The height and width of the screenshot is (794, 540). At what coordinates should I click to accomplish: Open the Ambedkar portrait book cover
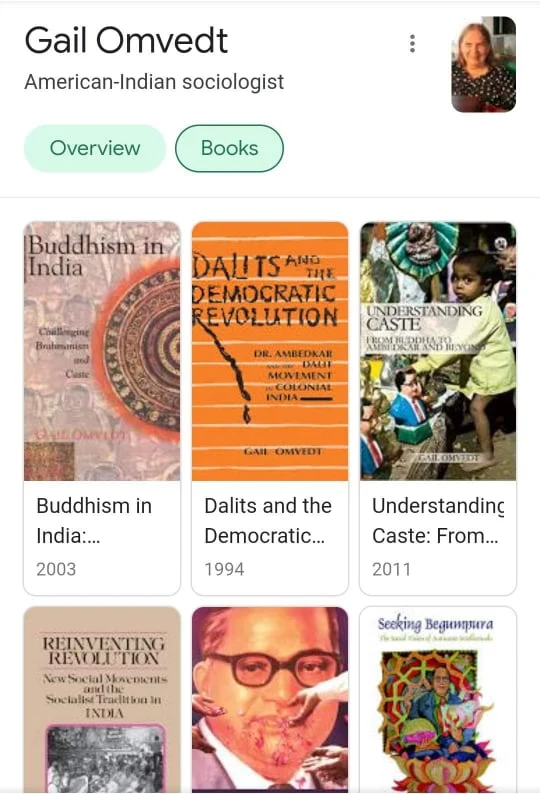click(269, 699)
